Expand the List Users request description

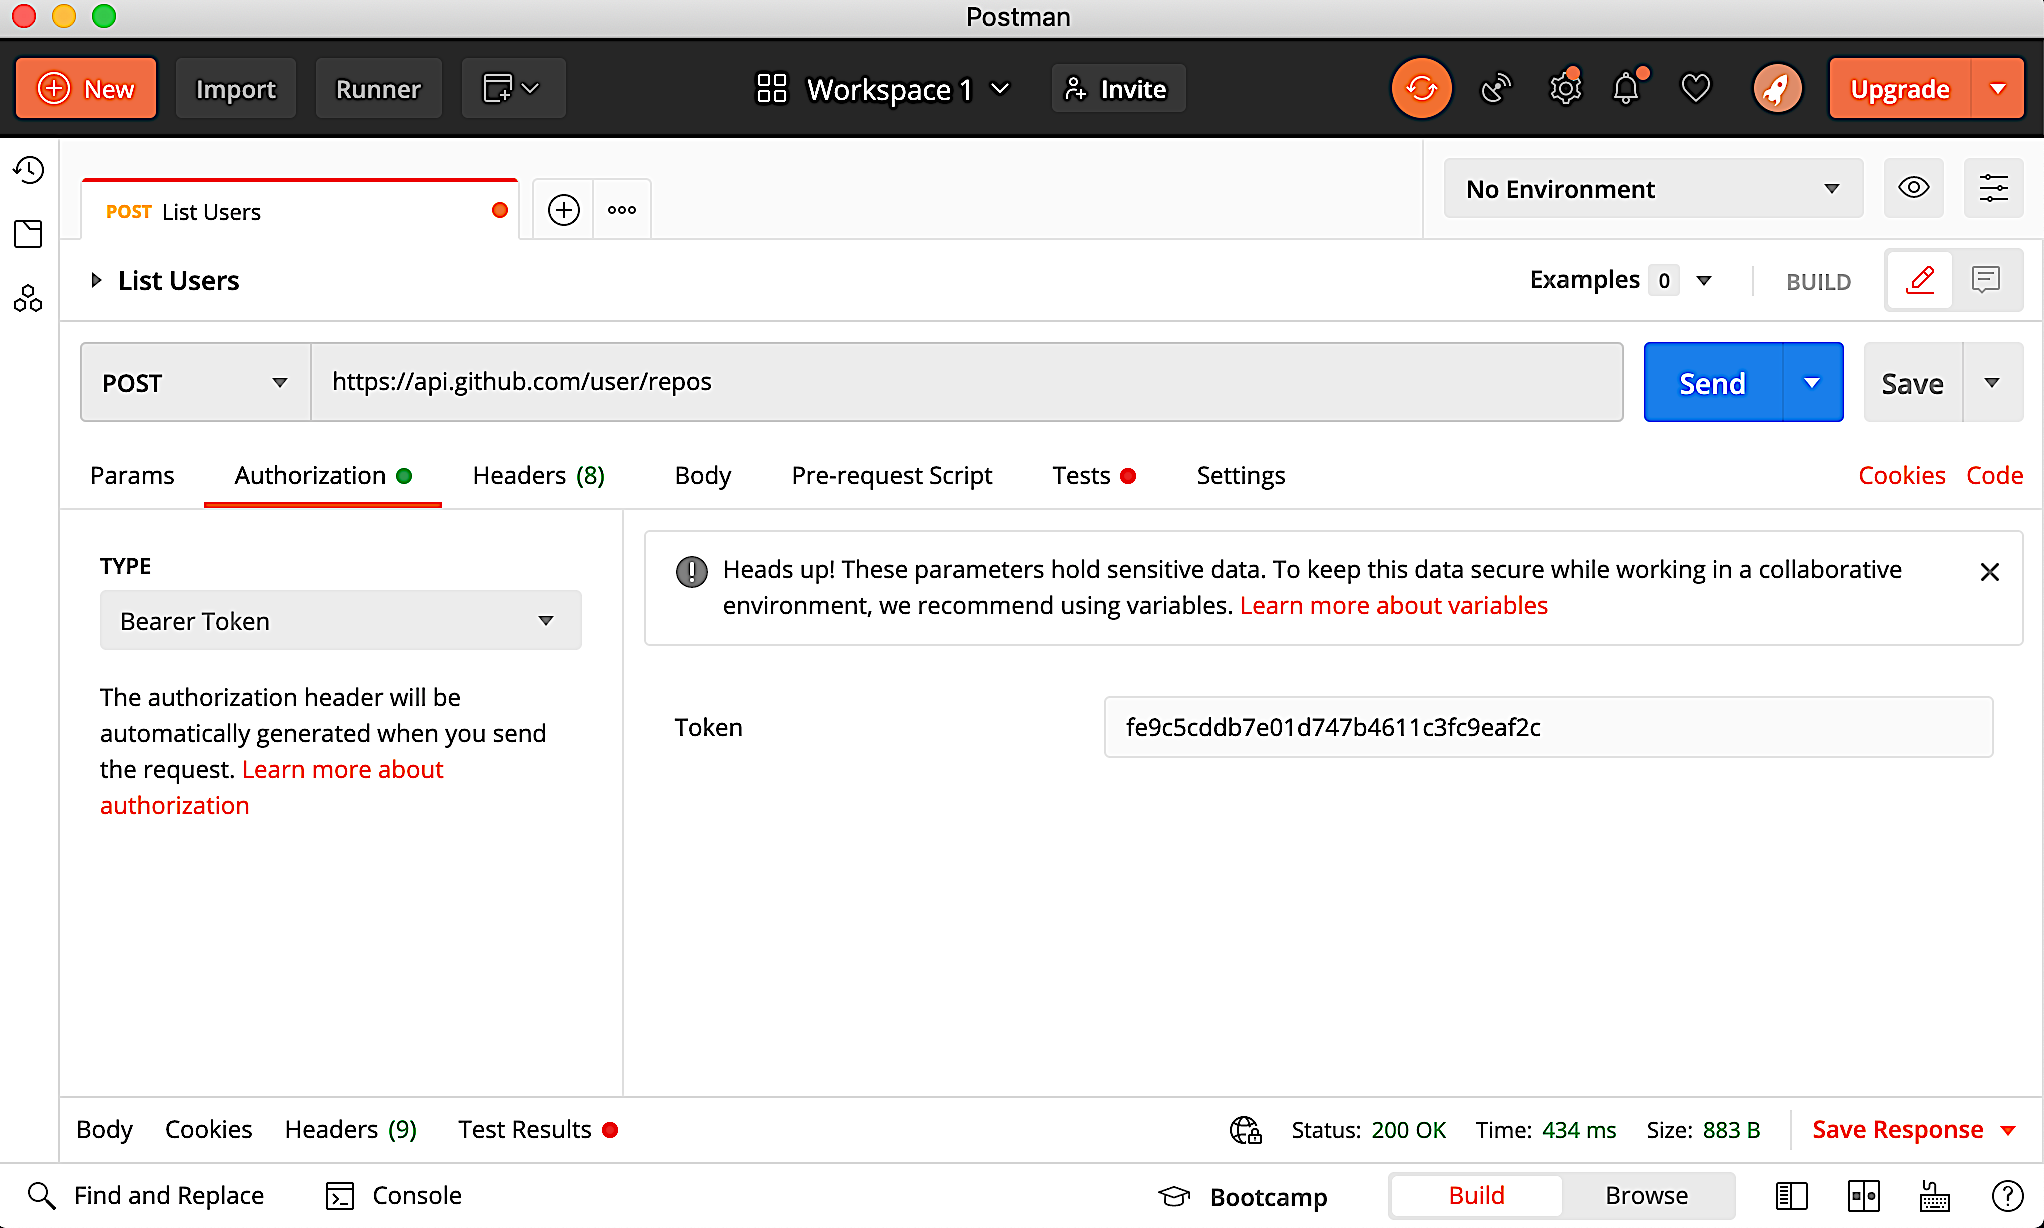[96, 280]
